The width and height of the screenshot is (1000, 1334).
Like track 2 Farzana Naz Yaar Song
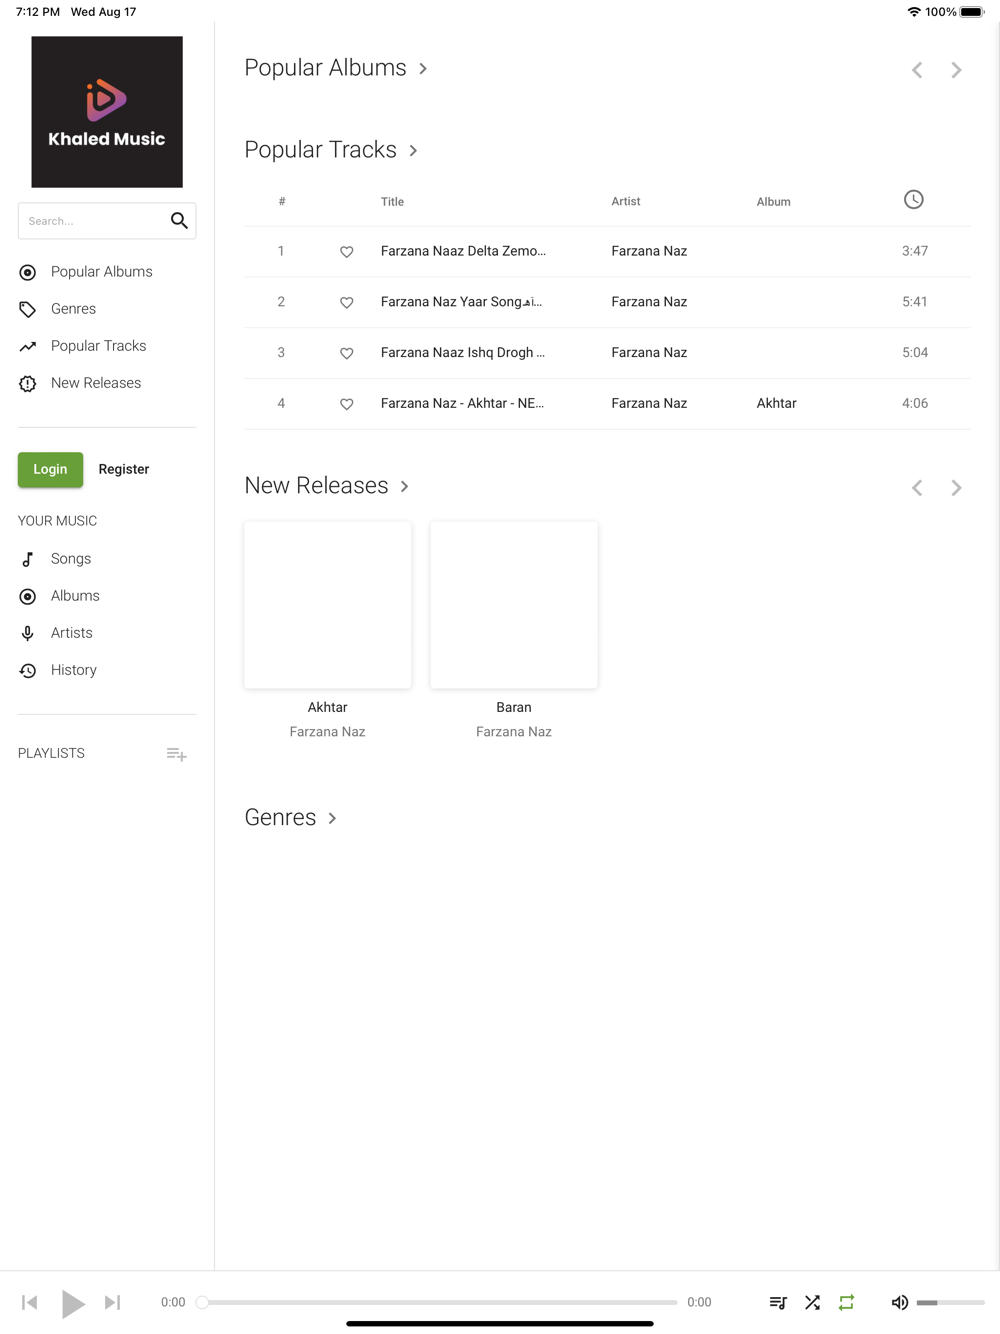pos(346,303)
